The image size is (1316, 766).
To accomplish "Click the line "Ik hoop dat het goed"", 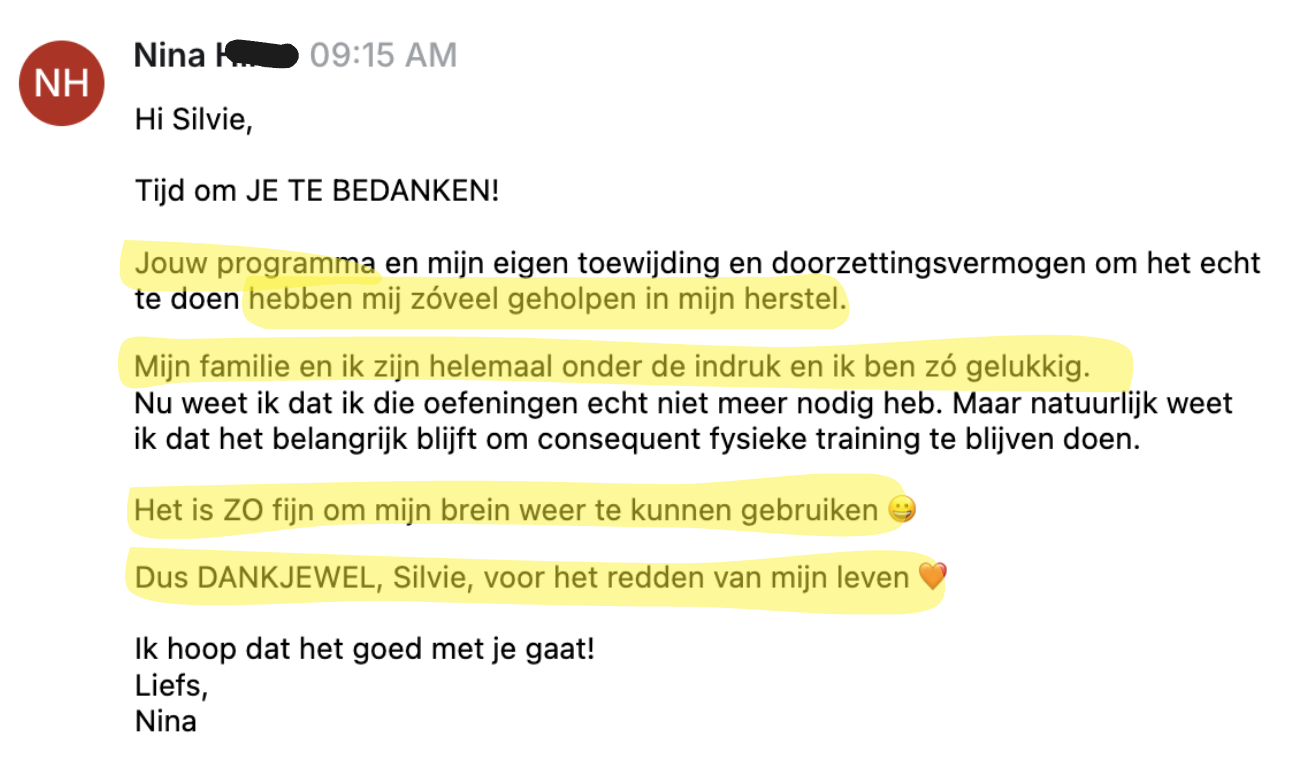I will coord(364,650).
